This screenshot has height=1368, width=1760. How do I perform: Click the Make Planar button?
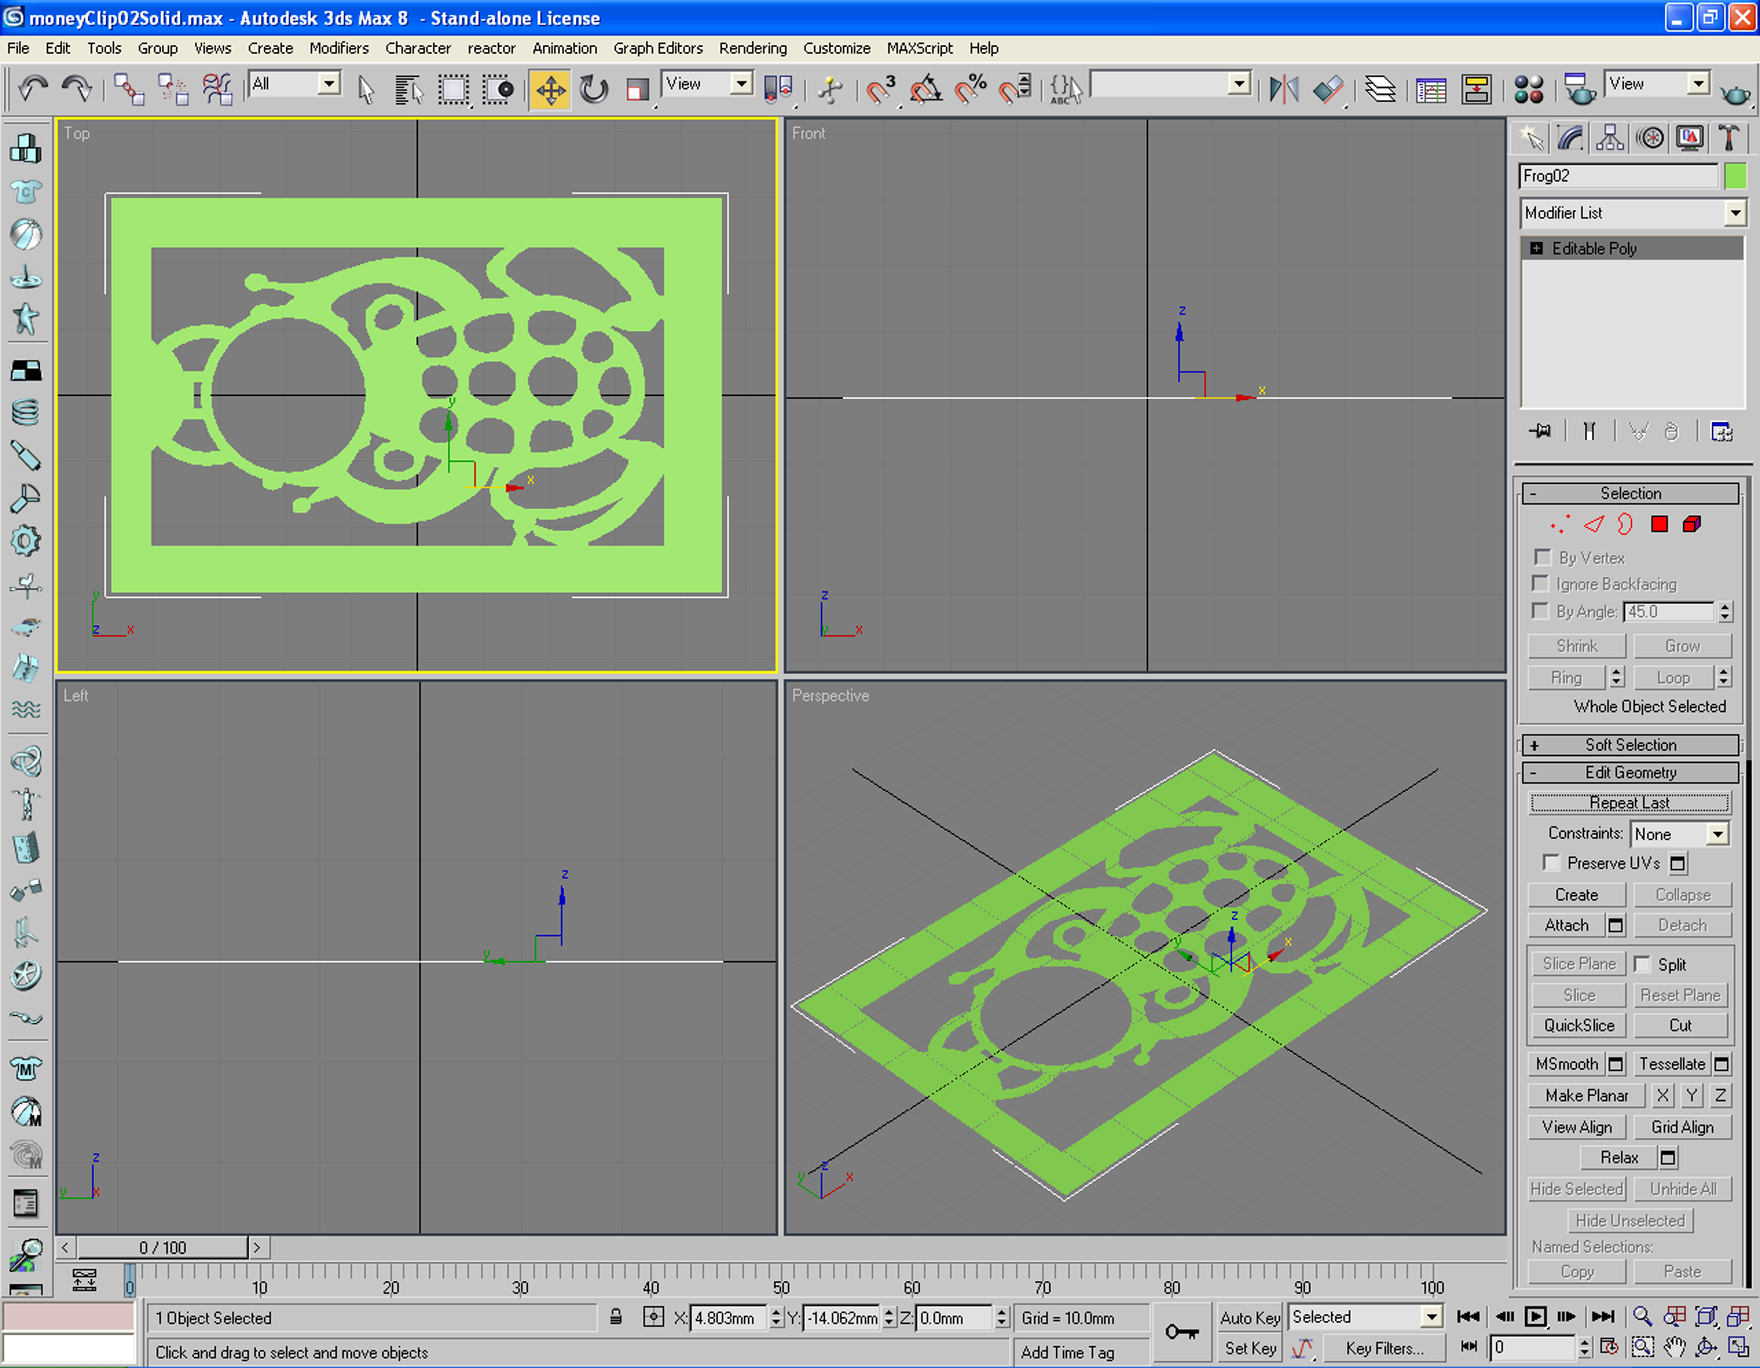(1586, 1095)
